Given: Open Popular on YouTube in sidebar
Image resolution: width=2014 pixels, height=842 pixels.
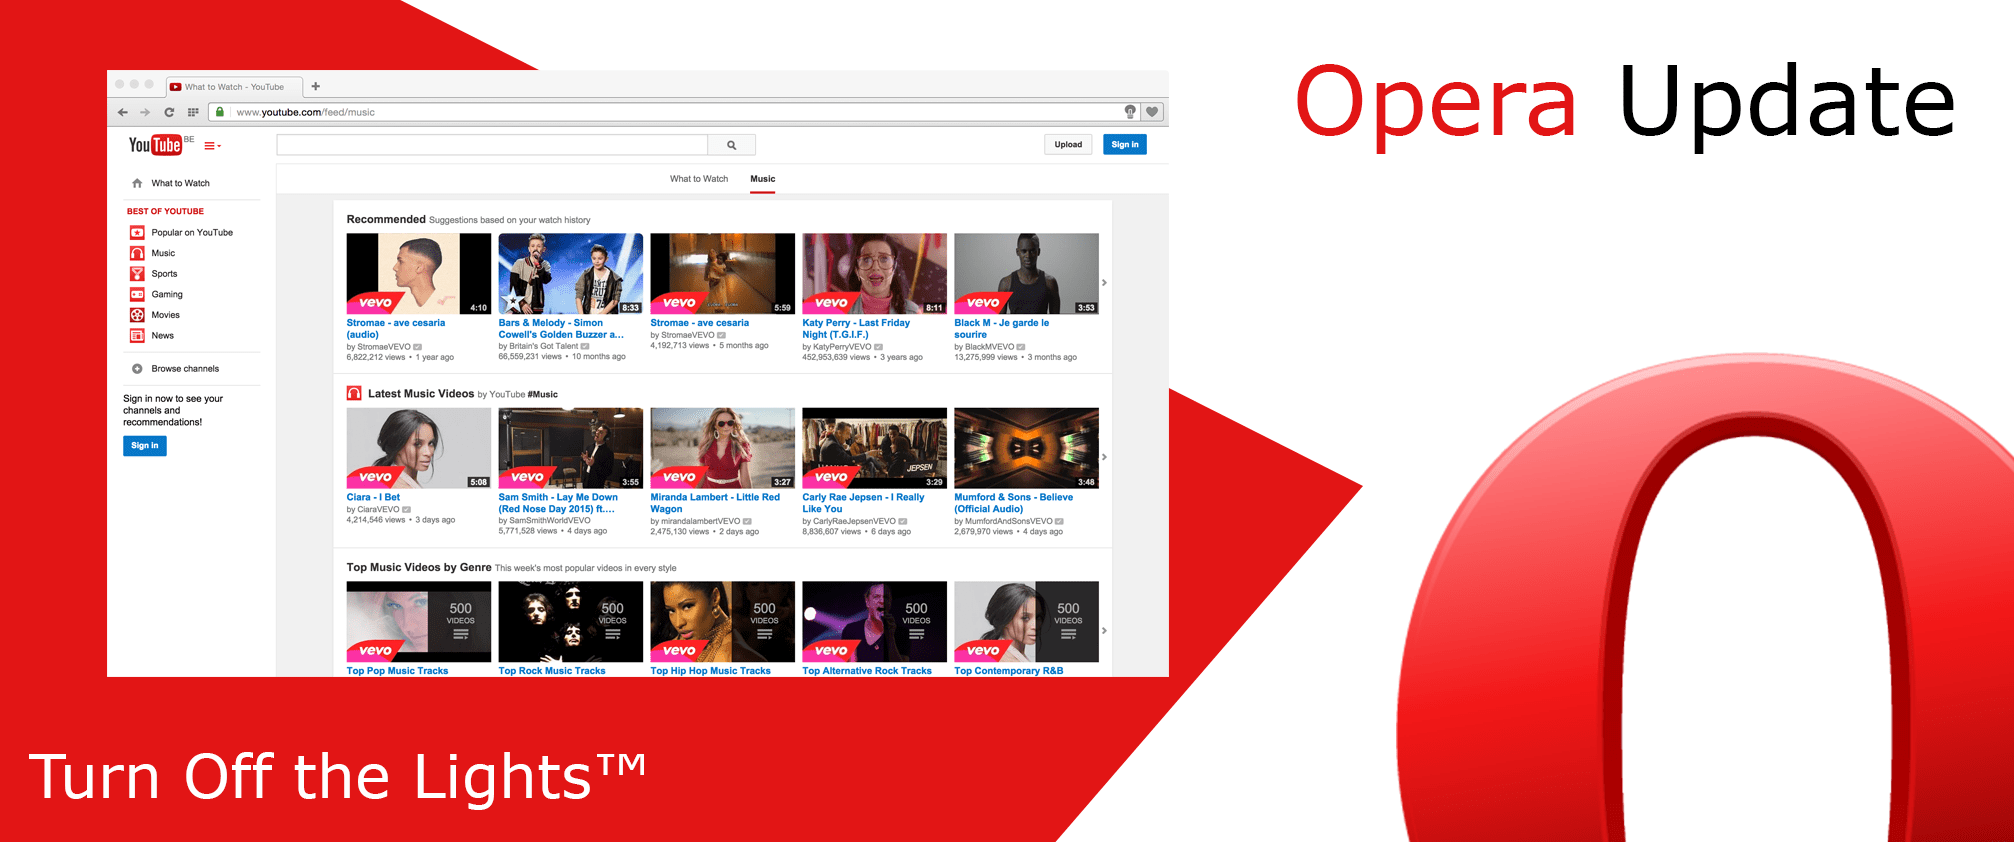Looking at the screenshot, I should [192, 232].
